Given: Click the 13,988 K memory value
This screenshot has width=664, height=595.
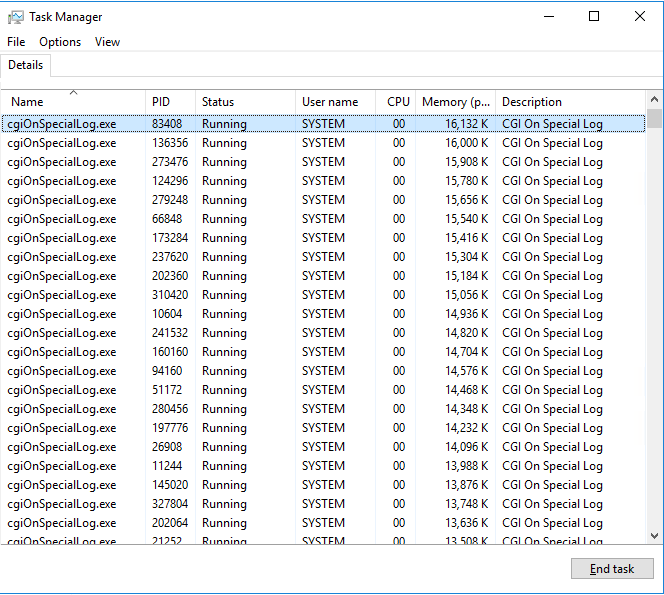Looking at the screenshot, I should coord(467,466).
